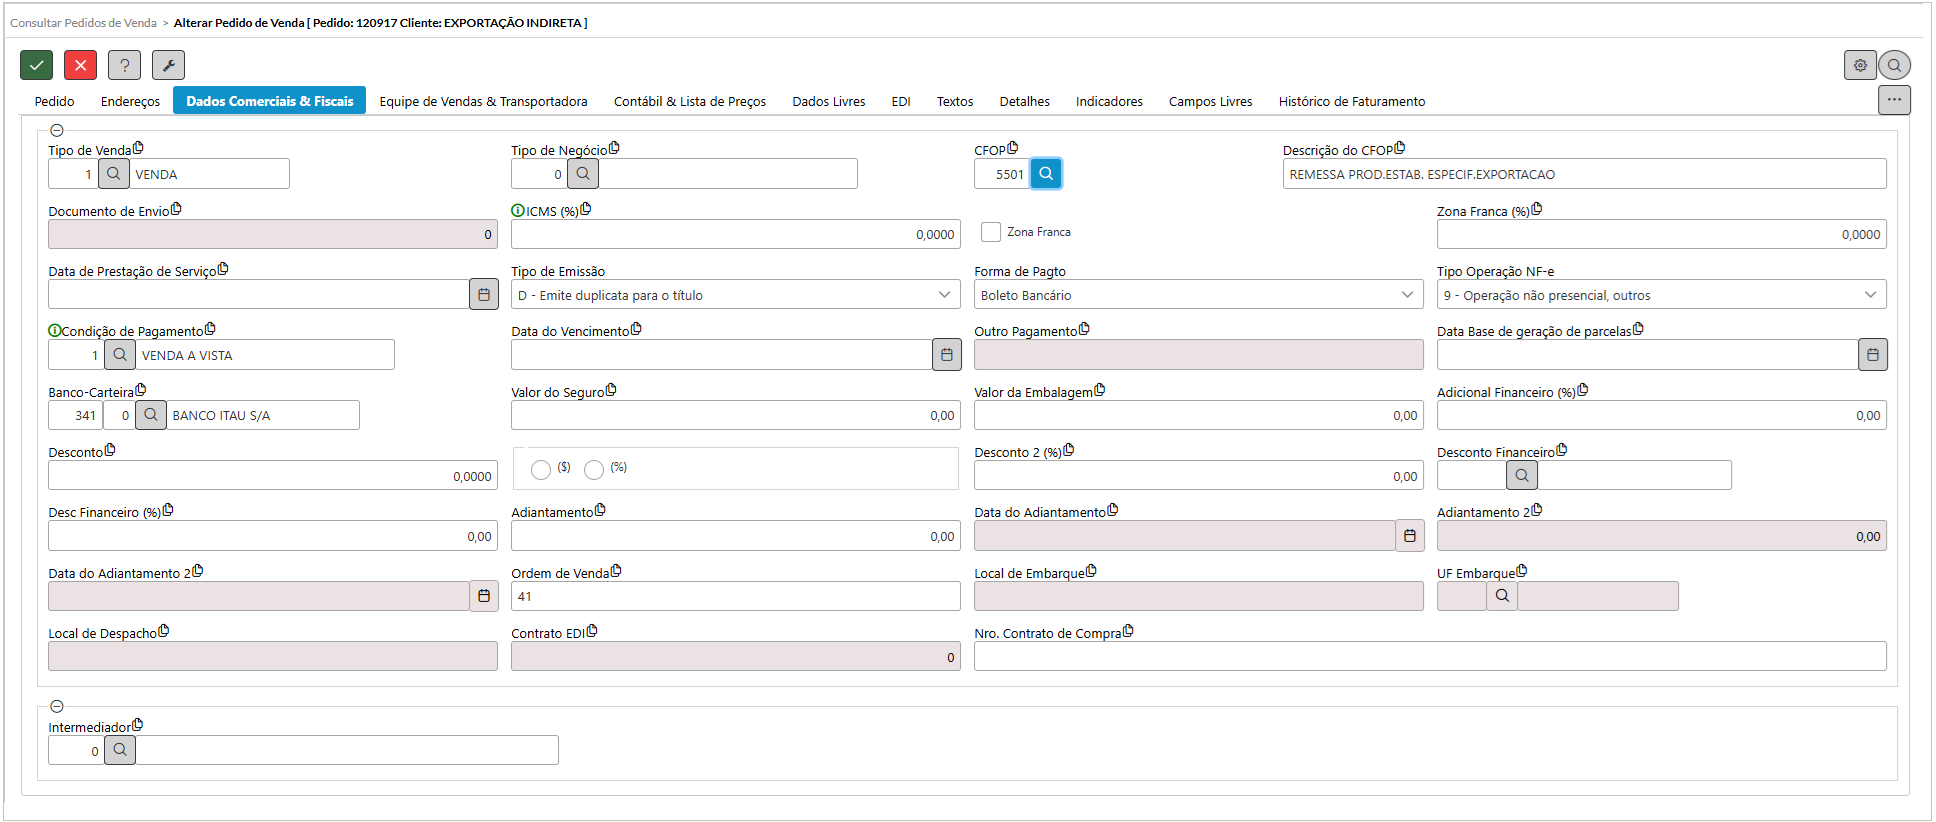Switch to the Dados Livres tab
The width and height of the screenshot is (1936, 822).
coord(829,101)
